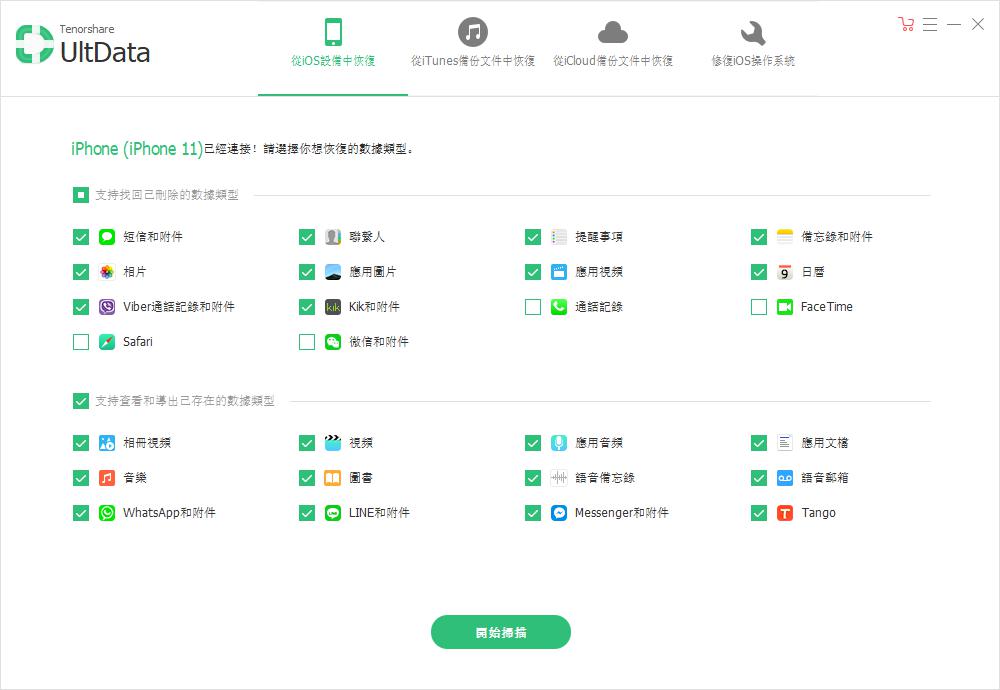Click the FaceTime camera icon
Viewport: 1000px width, 690px height.
tap(784, 307)
